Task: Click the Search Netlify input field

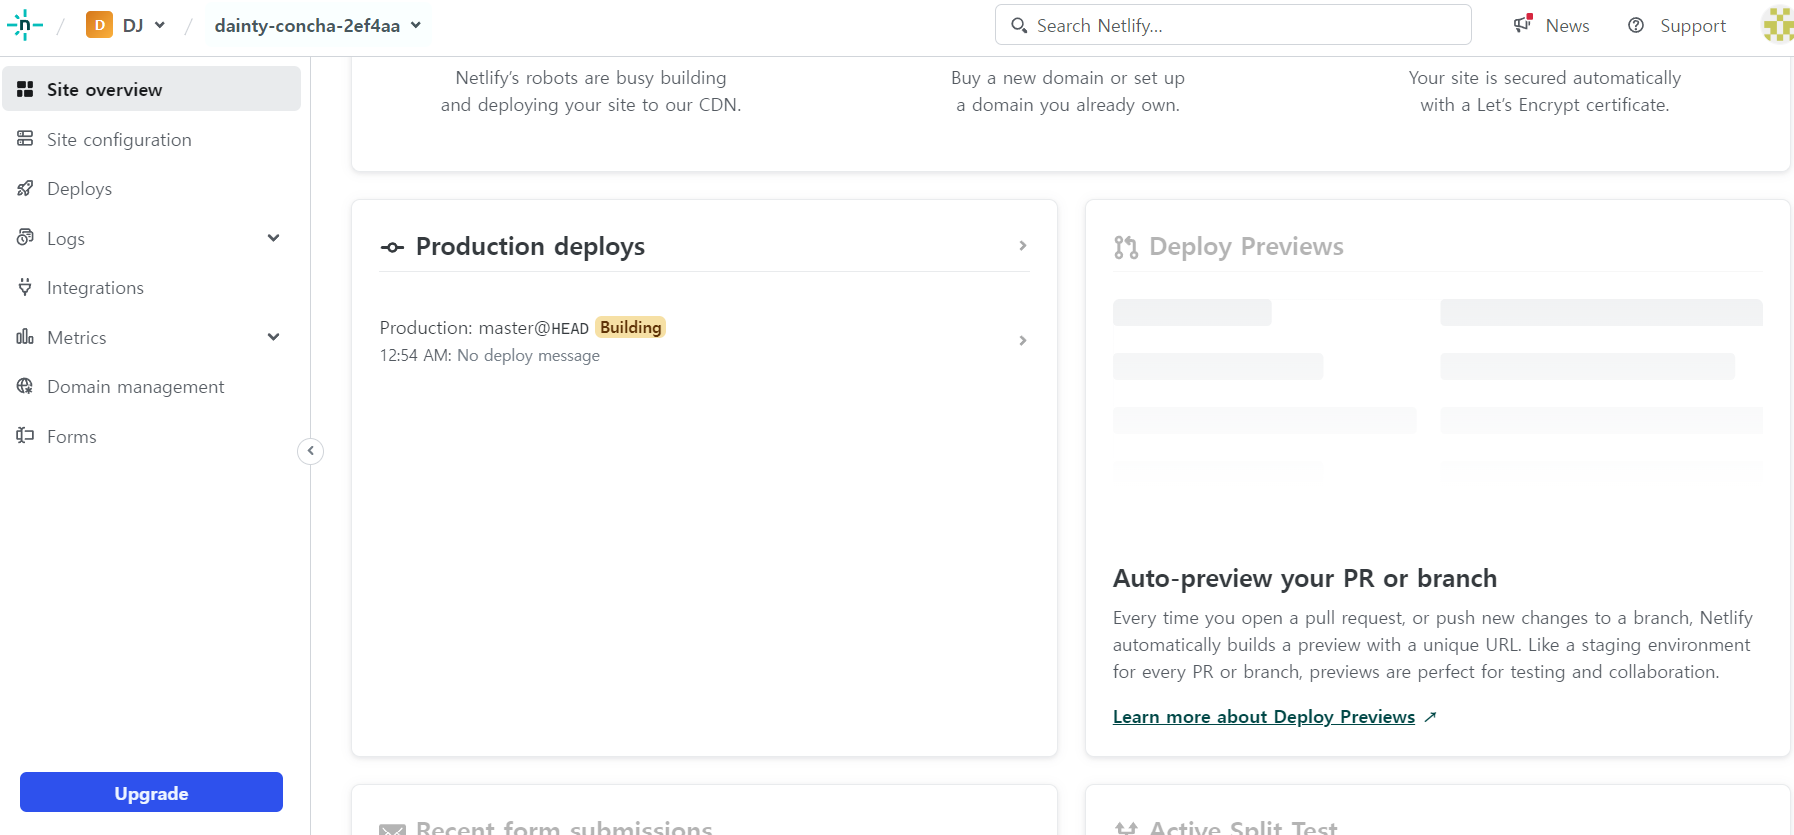Action: pyautogui.click(x=1233, y=25)
